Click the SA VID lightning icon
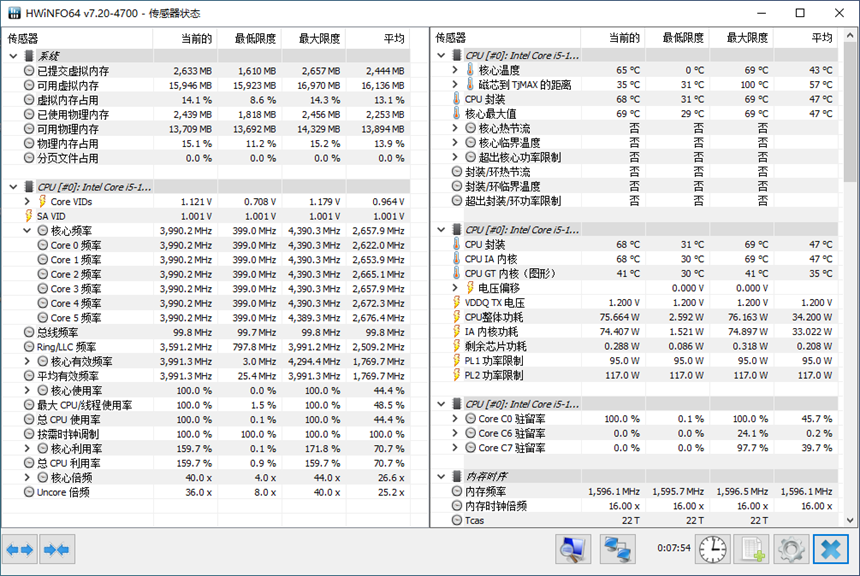The width and height of the screenshot is (860, 576). point(29,216)
